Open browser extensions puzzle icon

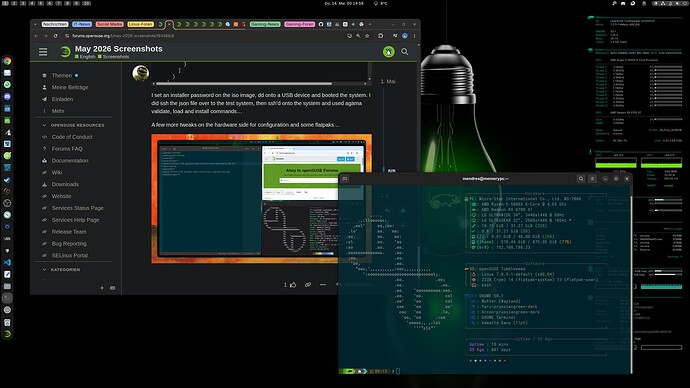tap(381, 36)
